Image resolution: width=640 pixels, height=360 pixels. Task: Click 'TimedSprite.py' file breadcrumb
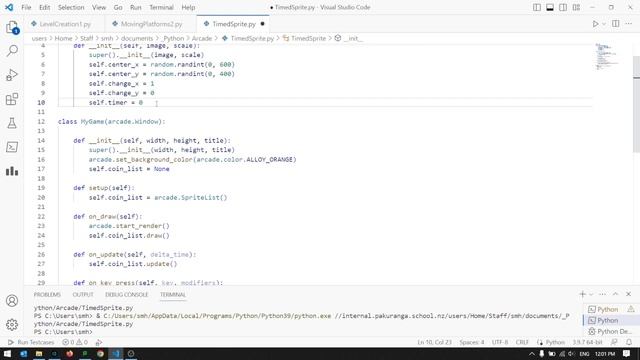click(252, 38)
